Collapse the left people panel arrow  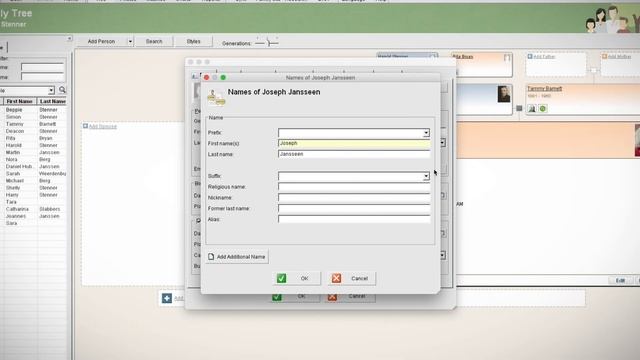point(69,38)
